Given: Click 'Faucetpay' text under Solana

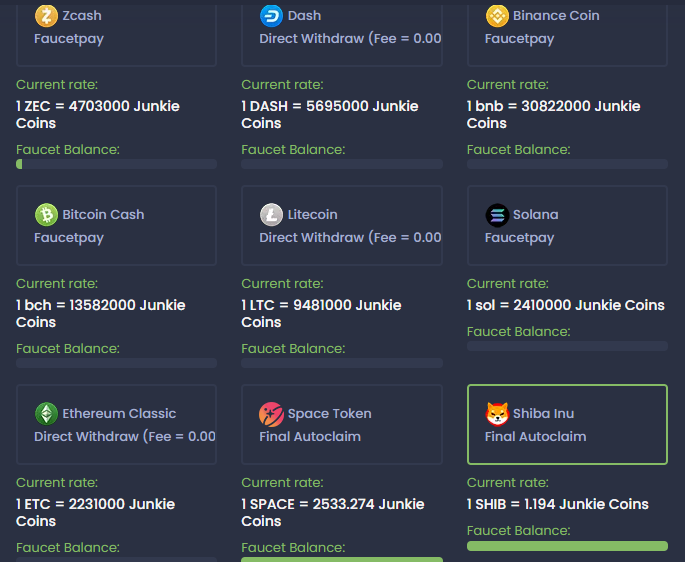Looking at the screenshot, I should [519, 238].
